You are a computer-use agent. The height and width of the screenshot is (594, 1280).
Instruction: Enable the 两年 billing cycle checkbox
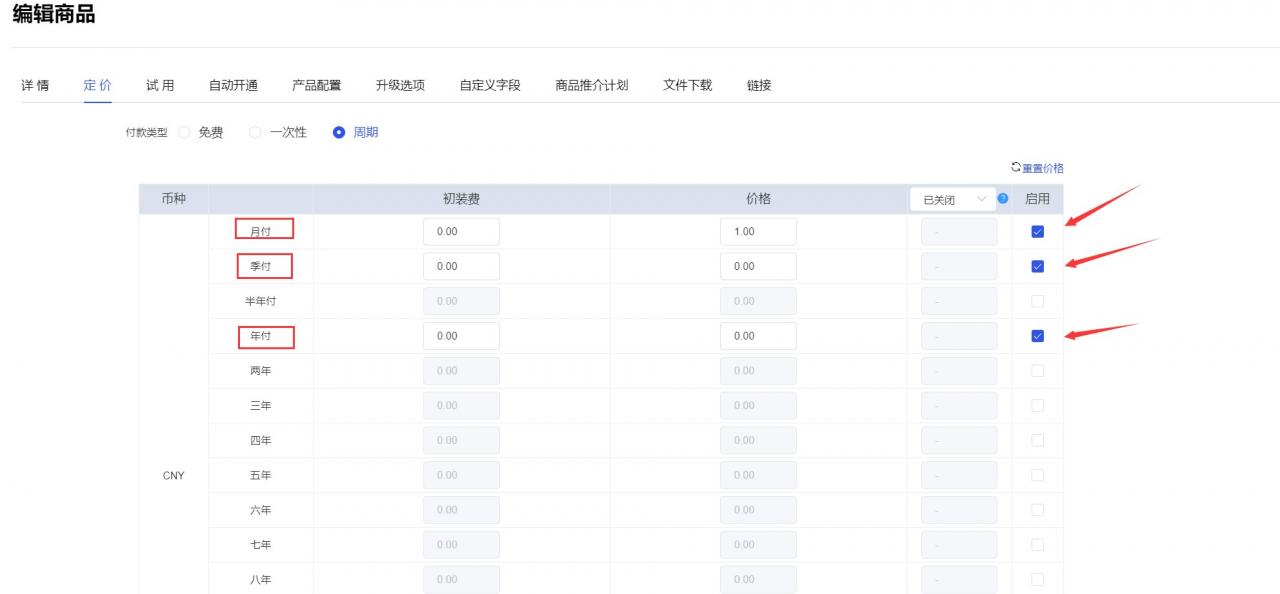[1037, 371]
